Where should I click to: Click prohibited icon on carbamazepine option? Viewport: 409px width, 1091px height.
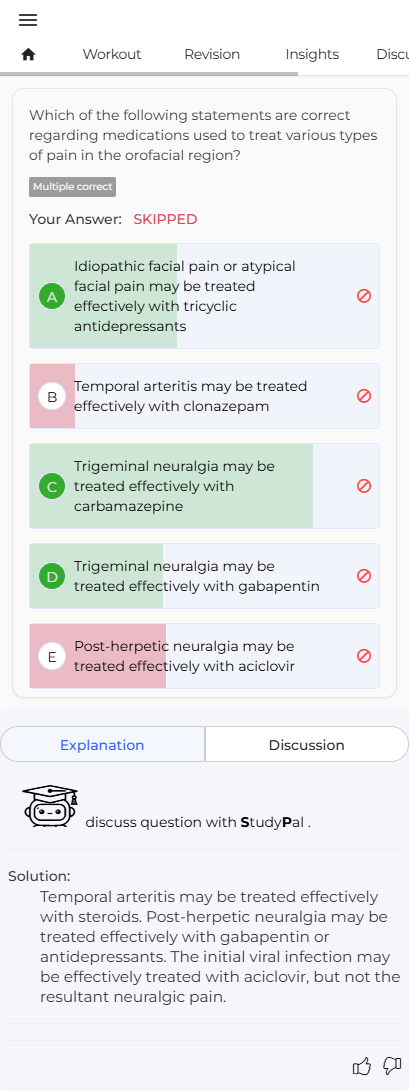pyautogui.click(x=364, y=486)
